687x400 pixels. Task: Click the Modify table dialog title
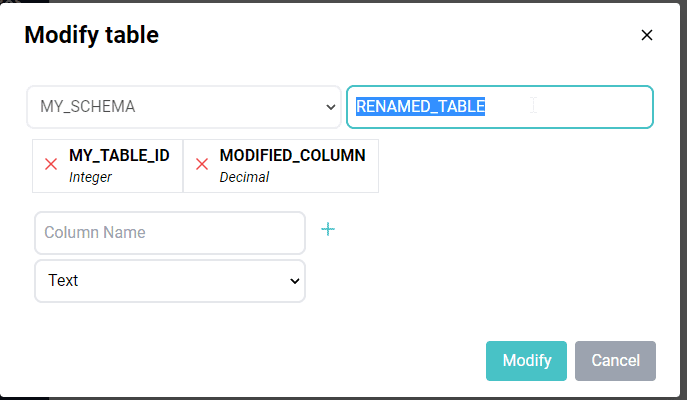[92, 35]
